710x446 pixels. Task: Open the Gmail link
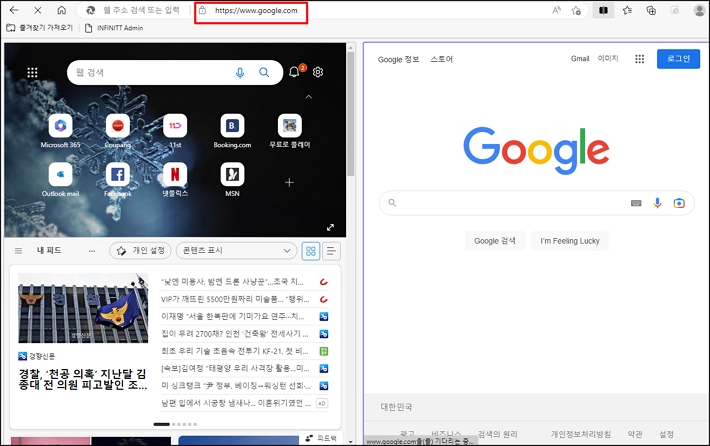pyautogui.click(x=580, y=58)
